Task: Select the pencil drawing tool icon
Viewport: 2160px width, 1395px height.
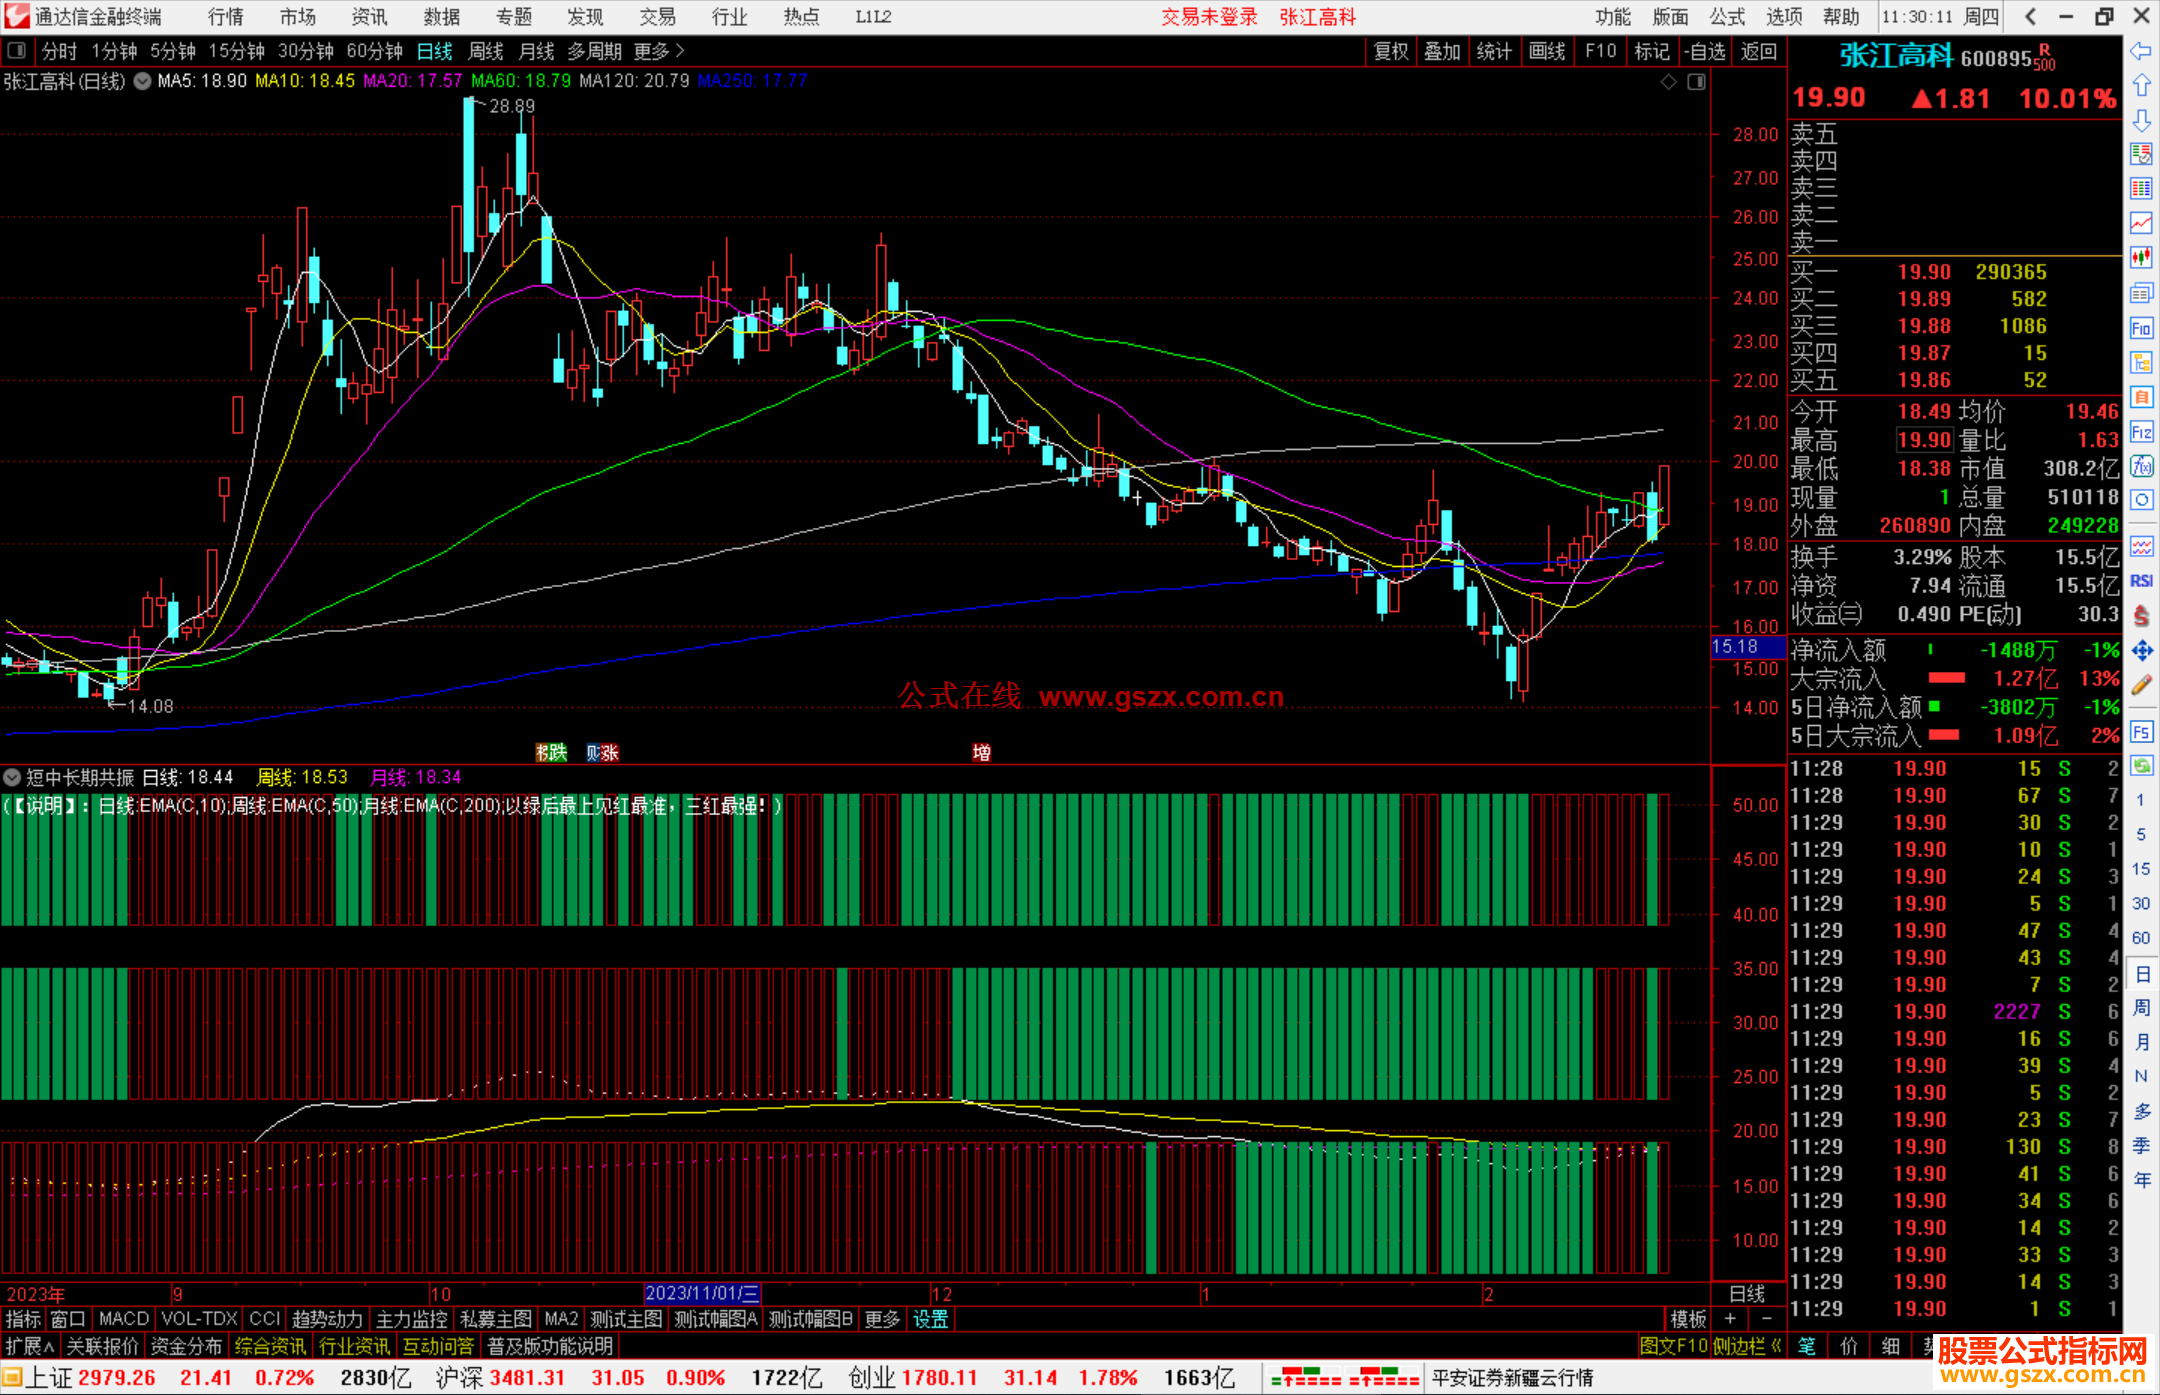Action: tap(2141, 685)
